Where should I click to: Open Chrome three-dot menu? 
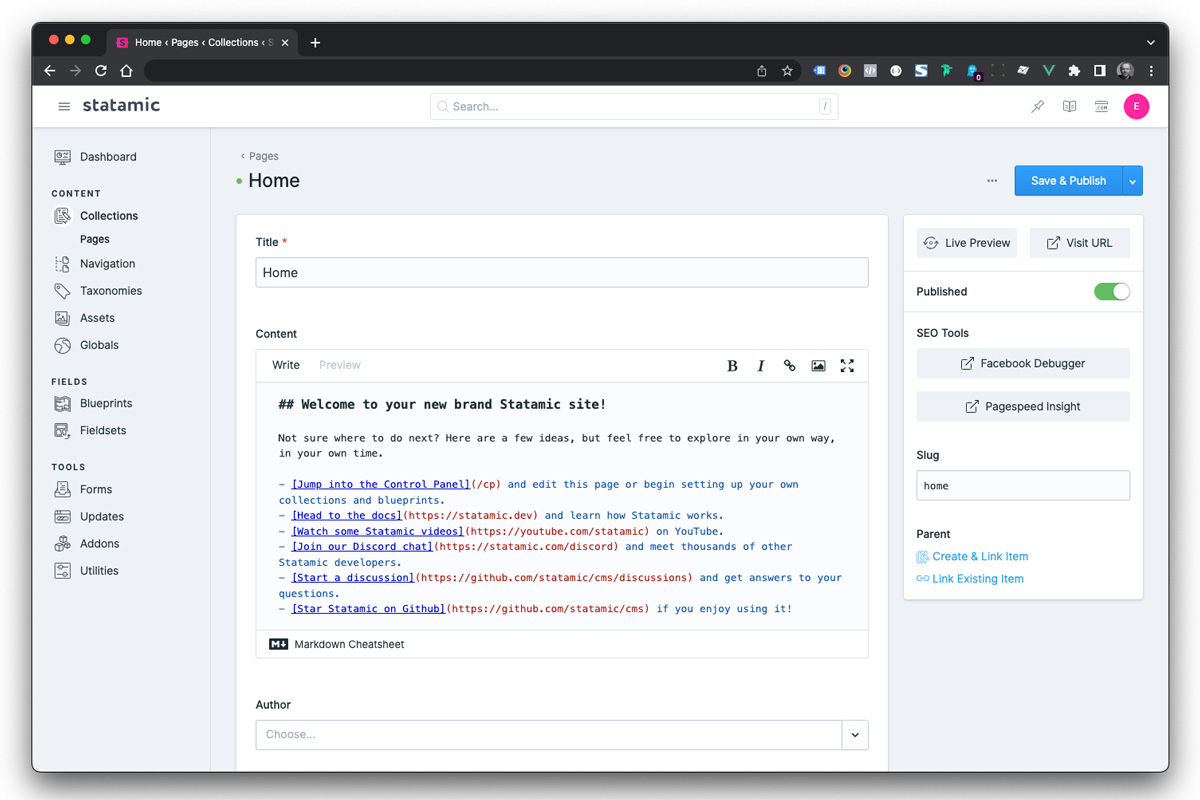click(1152, 71)
